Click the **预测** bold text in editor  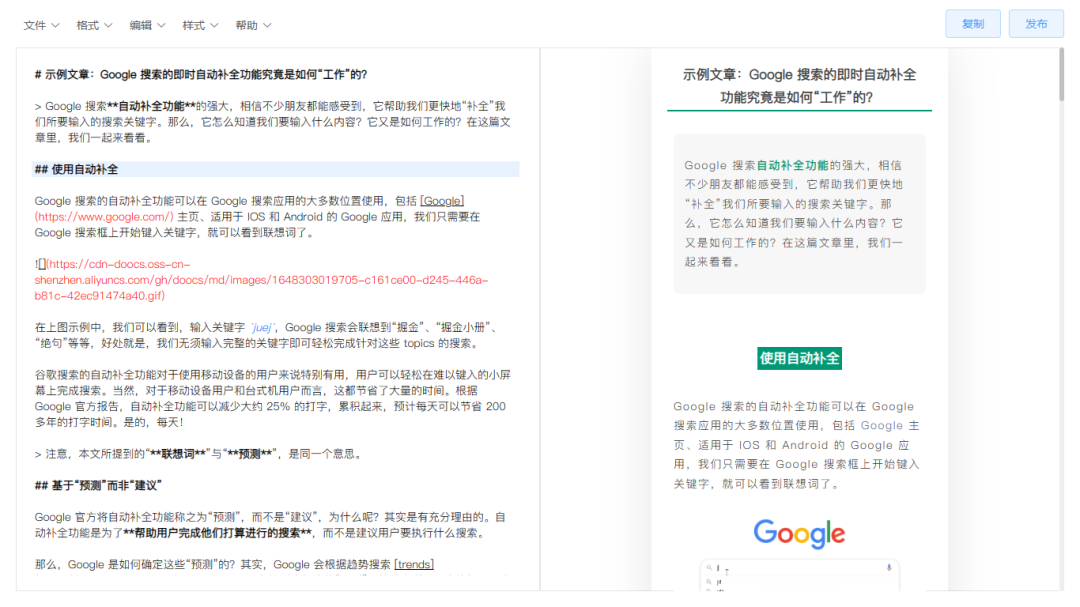click(x=250, y=454)
